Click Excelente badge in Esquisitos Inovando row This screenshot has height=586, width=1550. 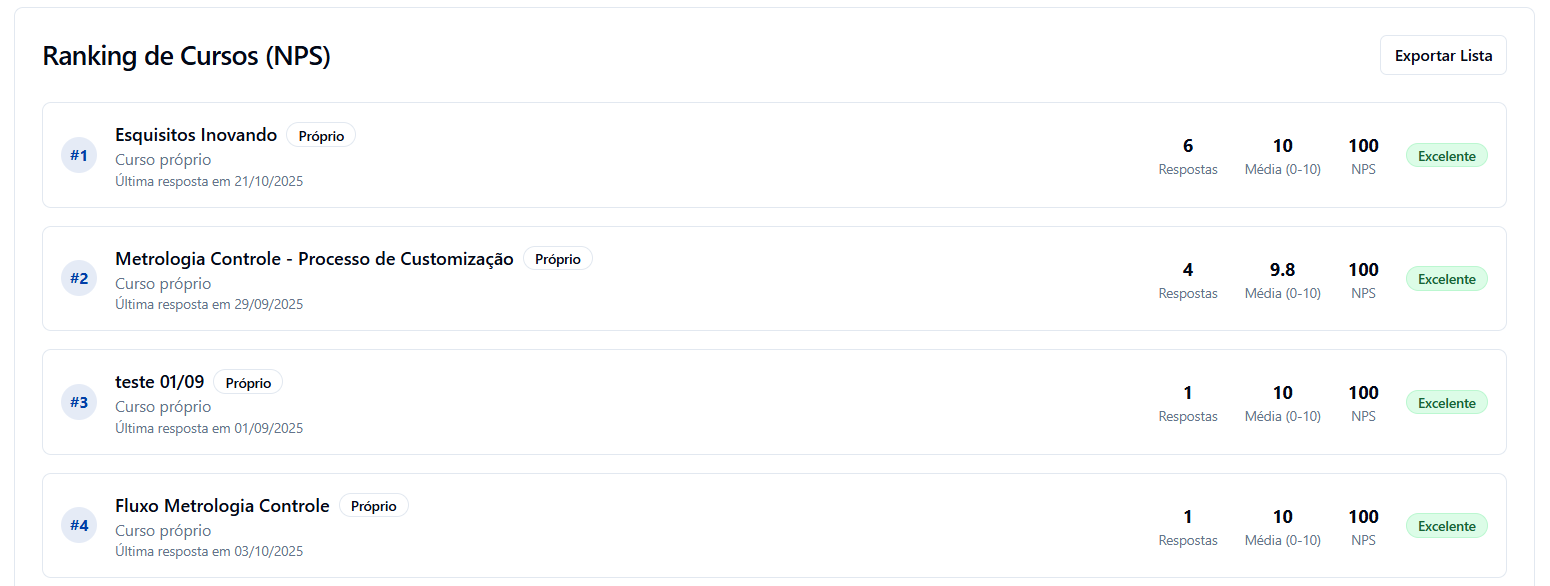pos(1446,156)
